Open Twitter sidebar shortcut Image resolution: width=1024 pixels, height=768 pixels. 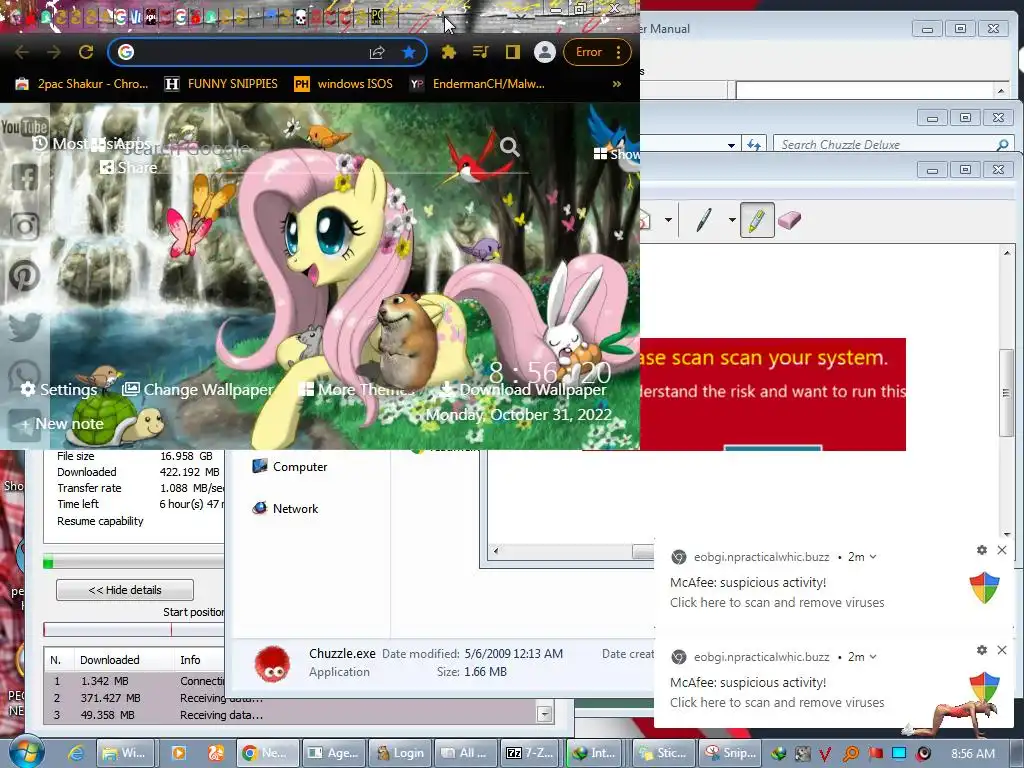pos(24,327)
